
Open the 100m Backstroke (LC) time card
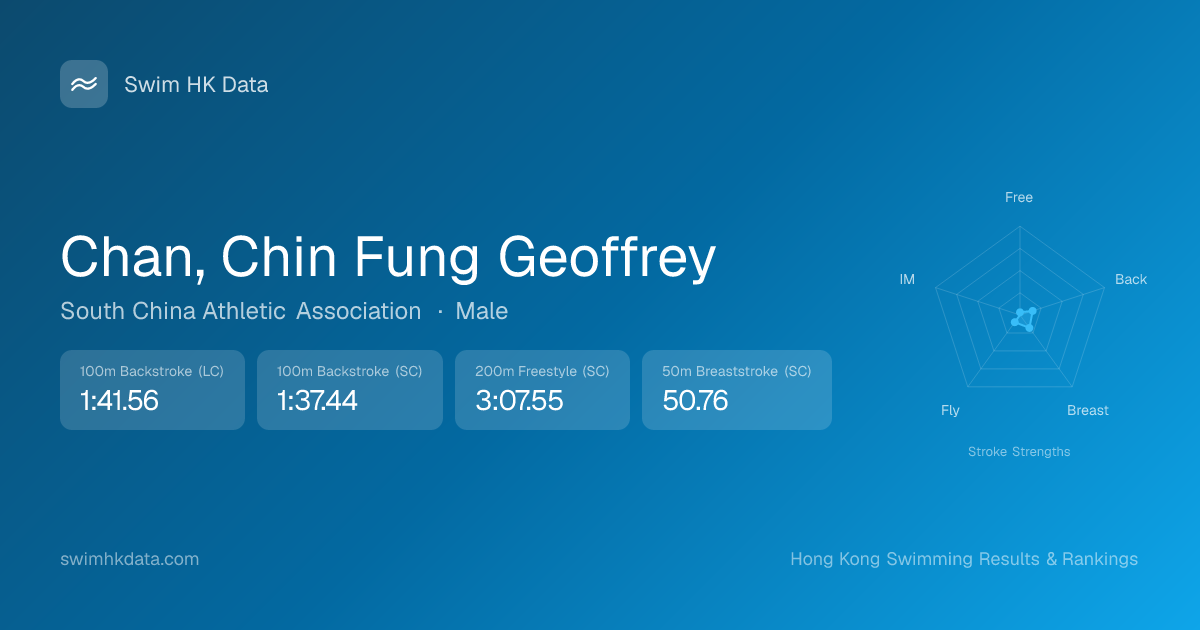tap(152, 390)
